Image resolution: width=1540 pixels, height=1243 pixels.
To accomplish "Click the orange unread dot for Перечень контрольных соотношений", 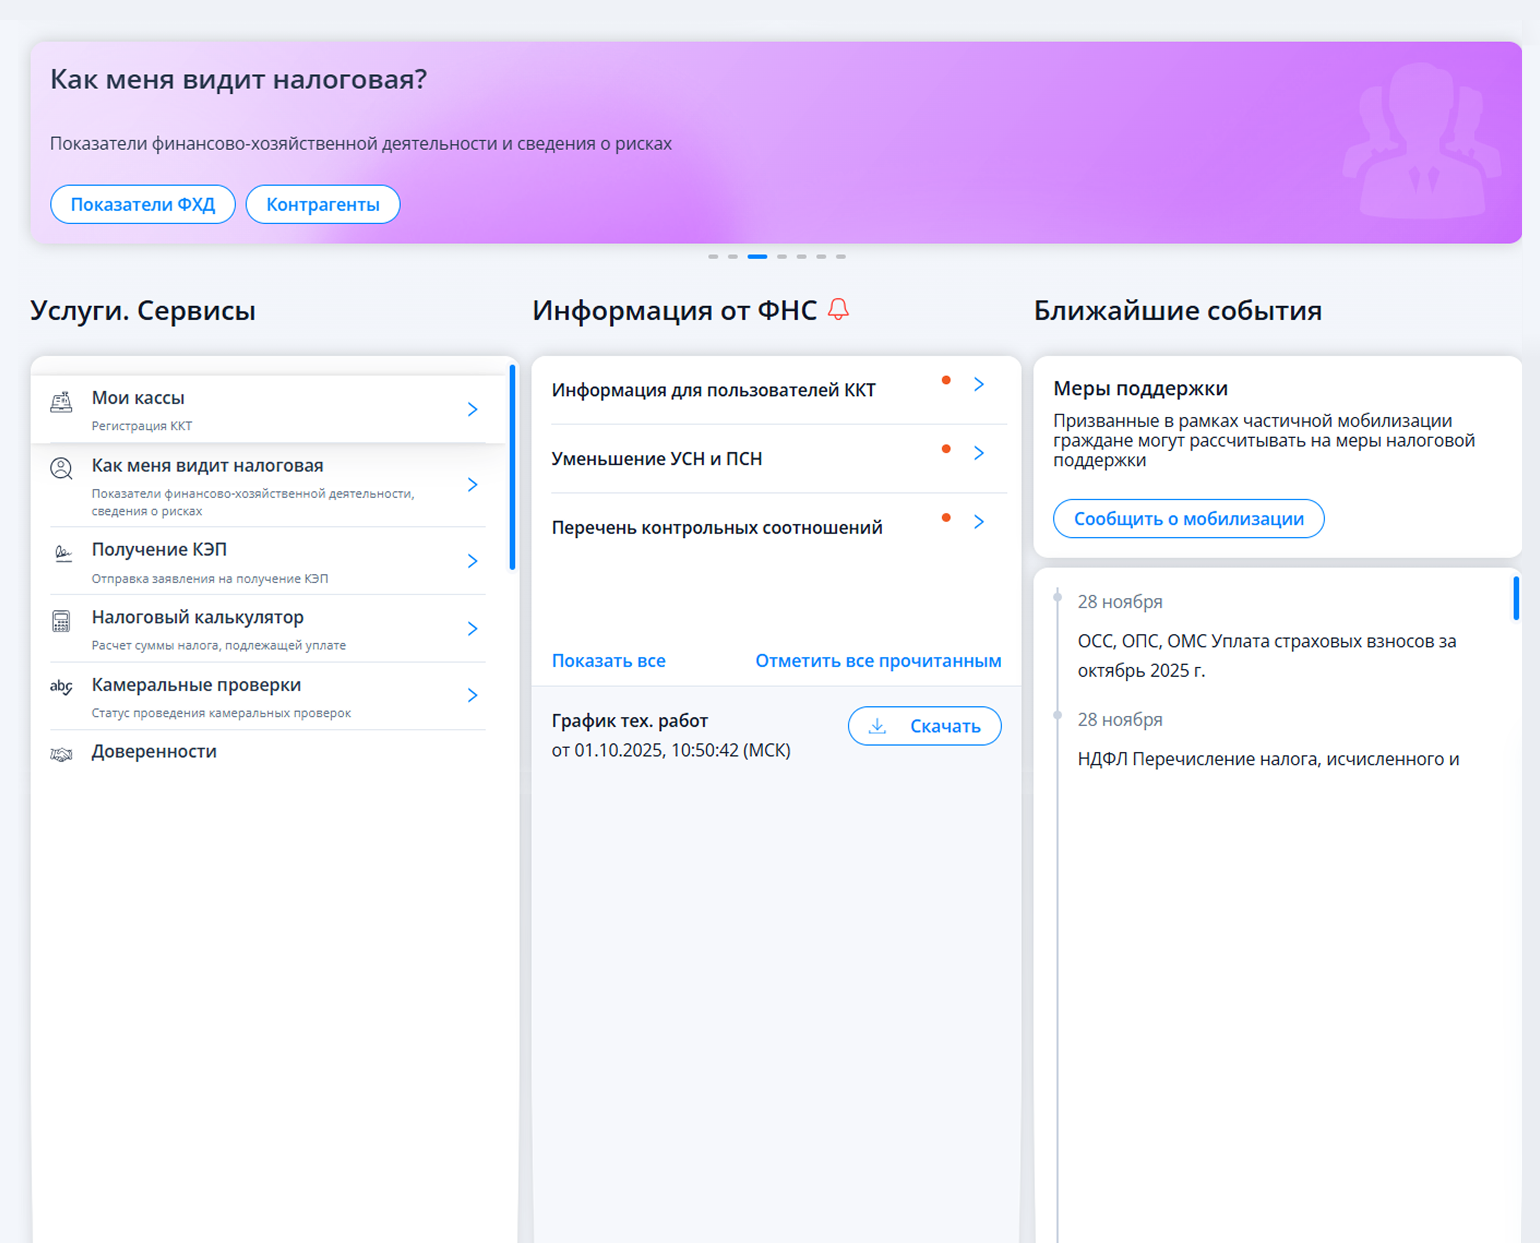I will [x=946, y=517].
